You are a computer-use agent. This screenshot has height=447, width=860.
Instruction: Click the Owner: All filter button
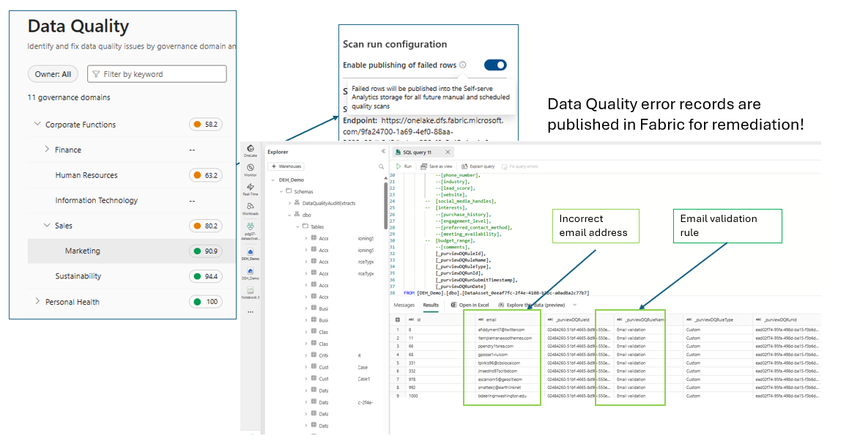[x=53, y=74]
